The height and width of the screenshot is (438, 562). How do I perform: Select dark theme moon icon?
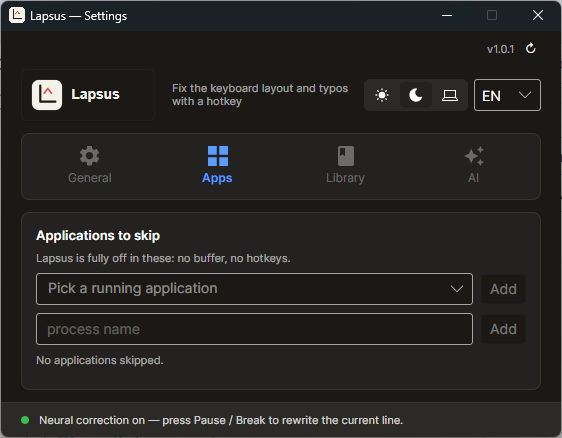click(x=416, y=95)
